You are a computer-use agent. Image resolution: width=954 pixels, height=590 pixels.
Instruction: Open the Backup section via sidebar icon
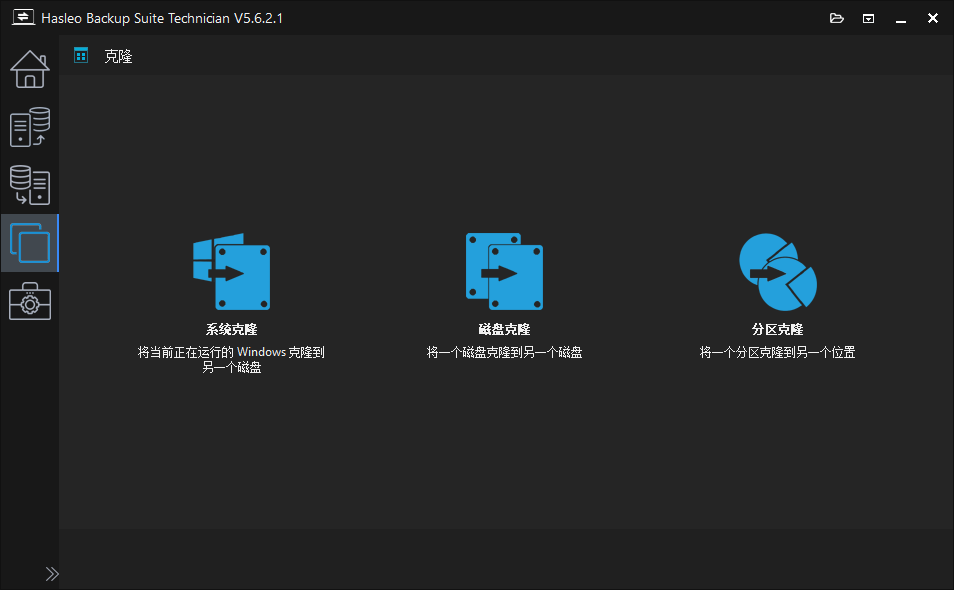point(29,127)
